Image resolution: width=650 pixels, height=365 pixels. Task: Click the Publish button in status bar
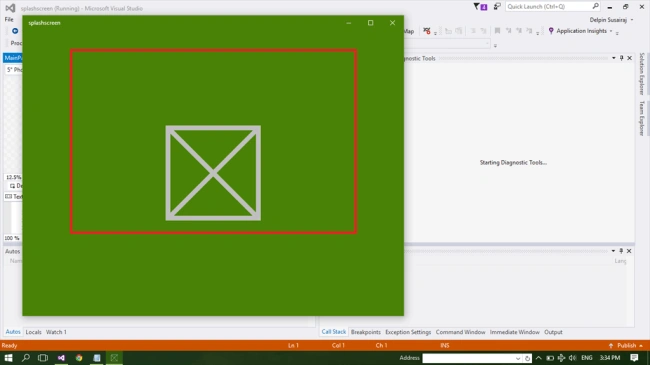point(626,346)
